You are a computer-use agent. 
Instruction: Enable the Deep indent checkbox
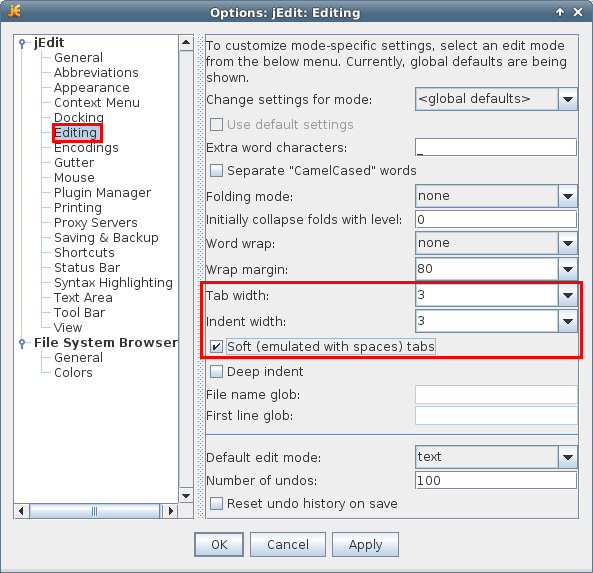(216, 371)
